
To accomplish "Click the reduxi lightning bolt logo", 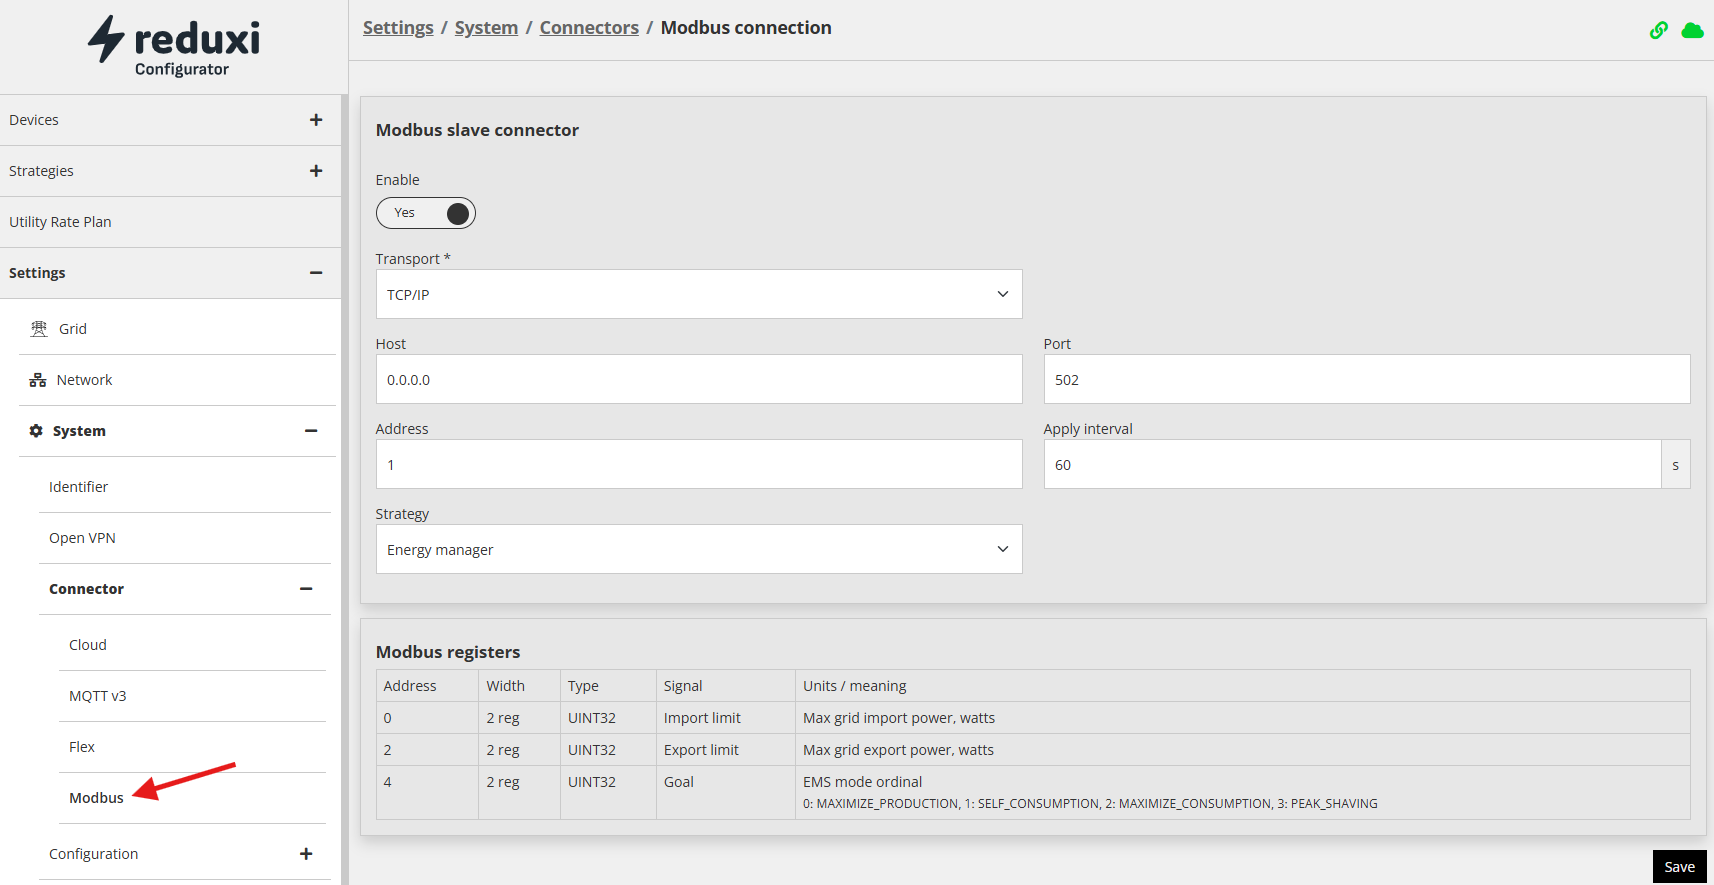I will click(106, 39).
